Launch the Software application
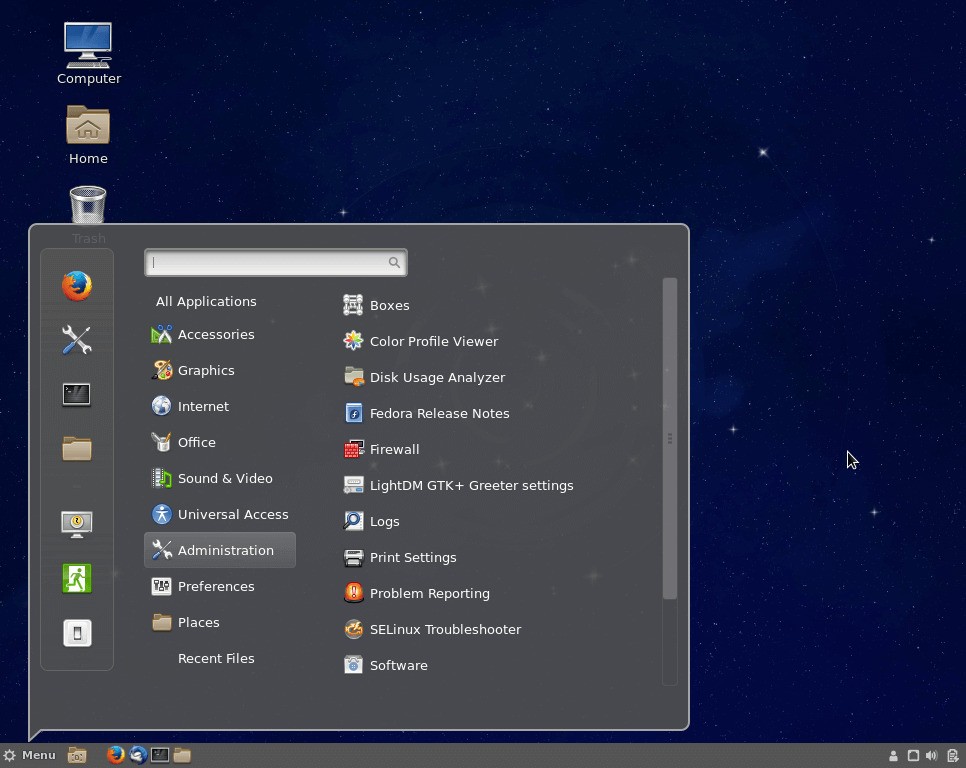Viewport: 966px width, 768px height. pyautogui.click(x=386, y=665)
